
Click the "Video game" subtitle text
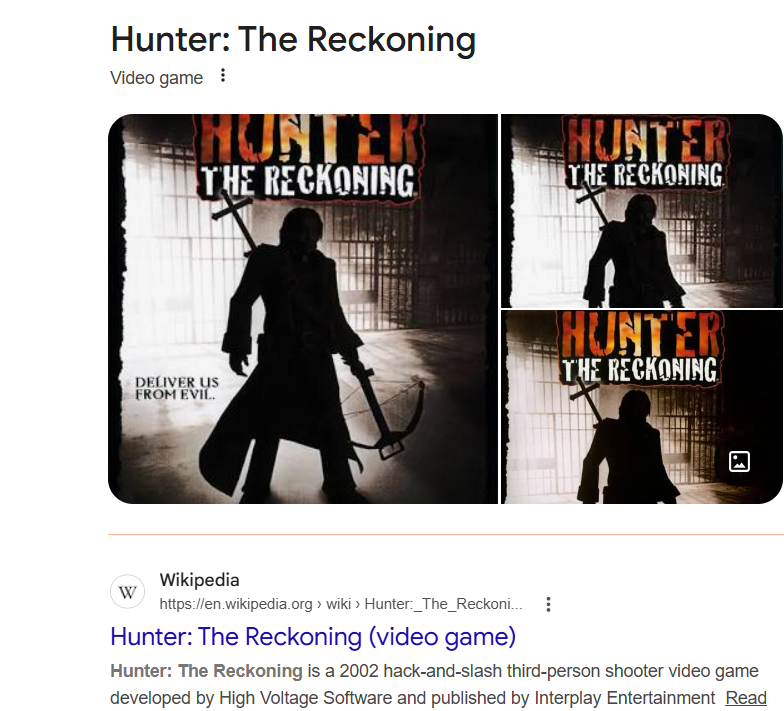tap(156, 78)
